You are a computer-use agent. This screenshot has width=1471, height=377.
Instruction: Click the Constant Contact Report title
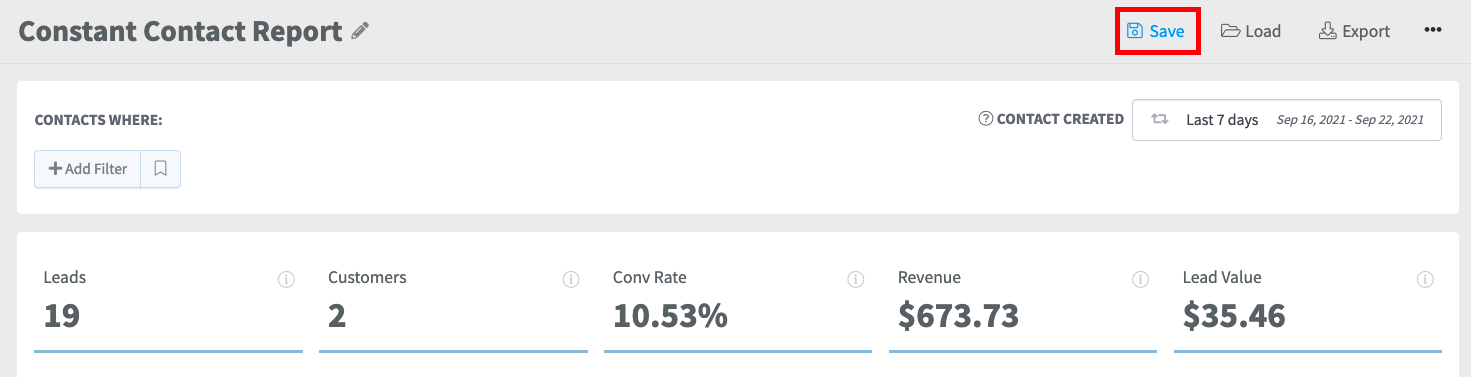[x=181, y=31]
